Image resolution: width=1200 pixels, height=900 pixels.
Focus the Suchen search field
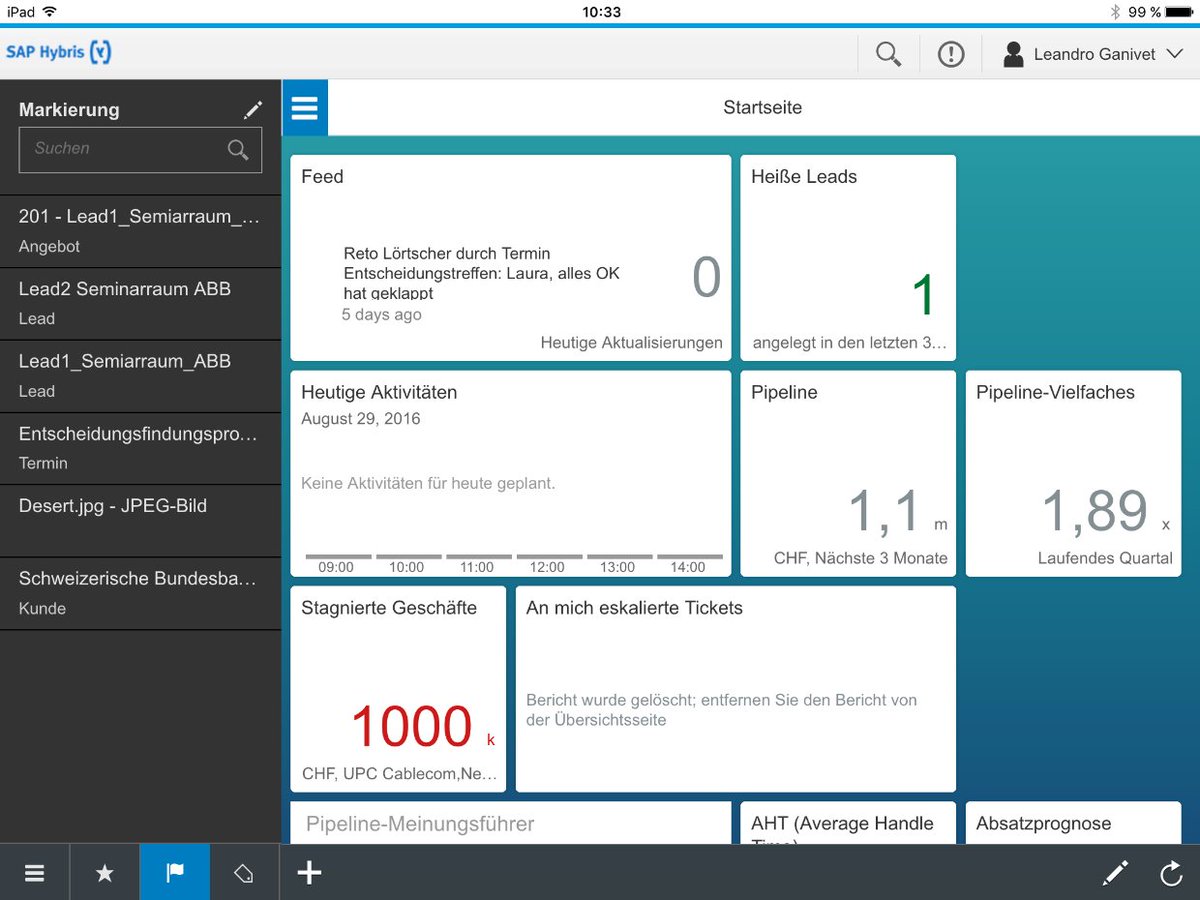point(140,149)
